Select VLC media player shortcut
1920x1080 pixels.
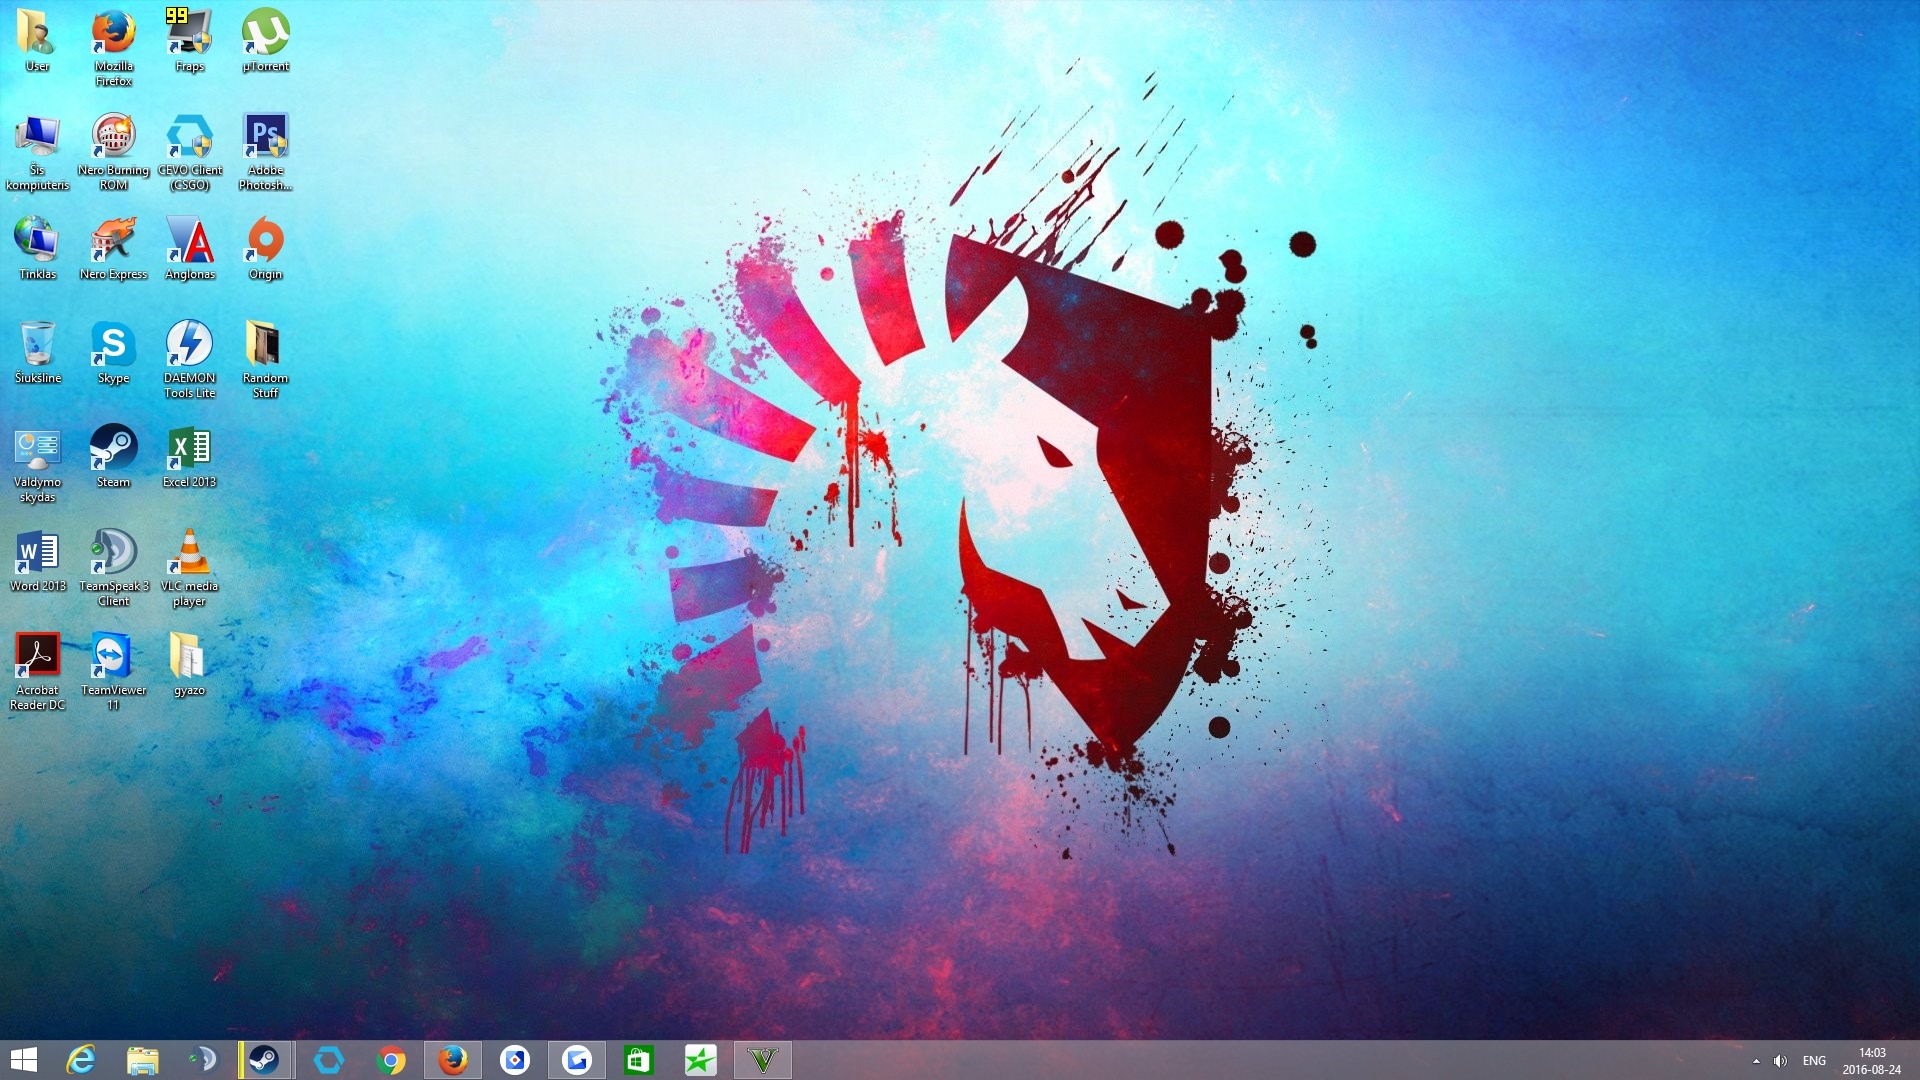189,552
